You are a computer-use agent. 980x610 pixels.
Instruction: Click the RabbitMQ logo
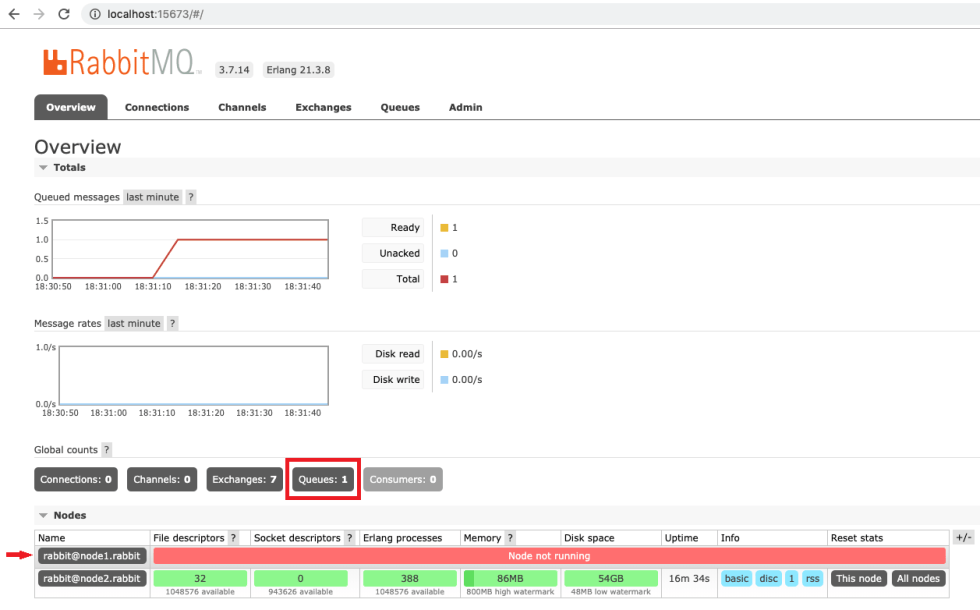tap(122, 62)
